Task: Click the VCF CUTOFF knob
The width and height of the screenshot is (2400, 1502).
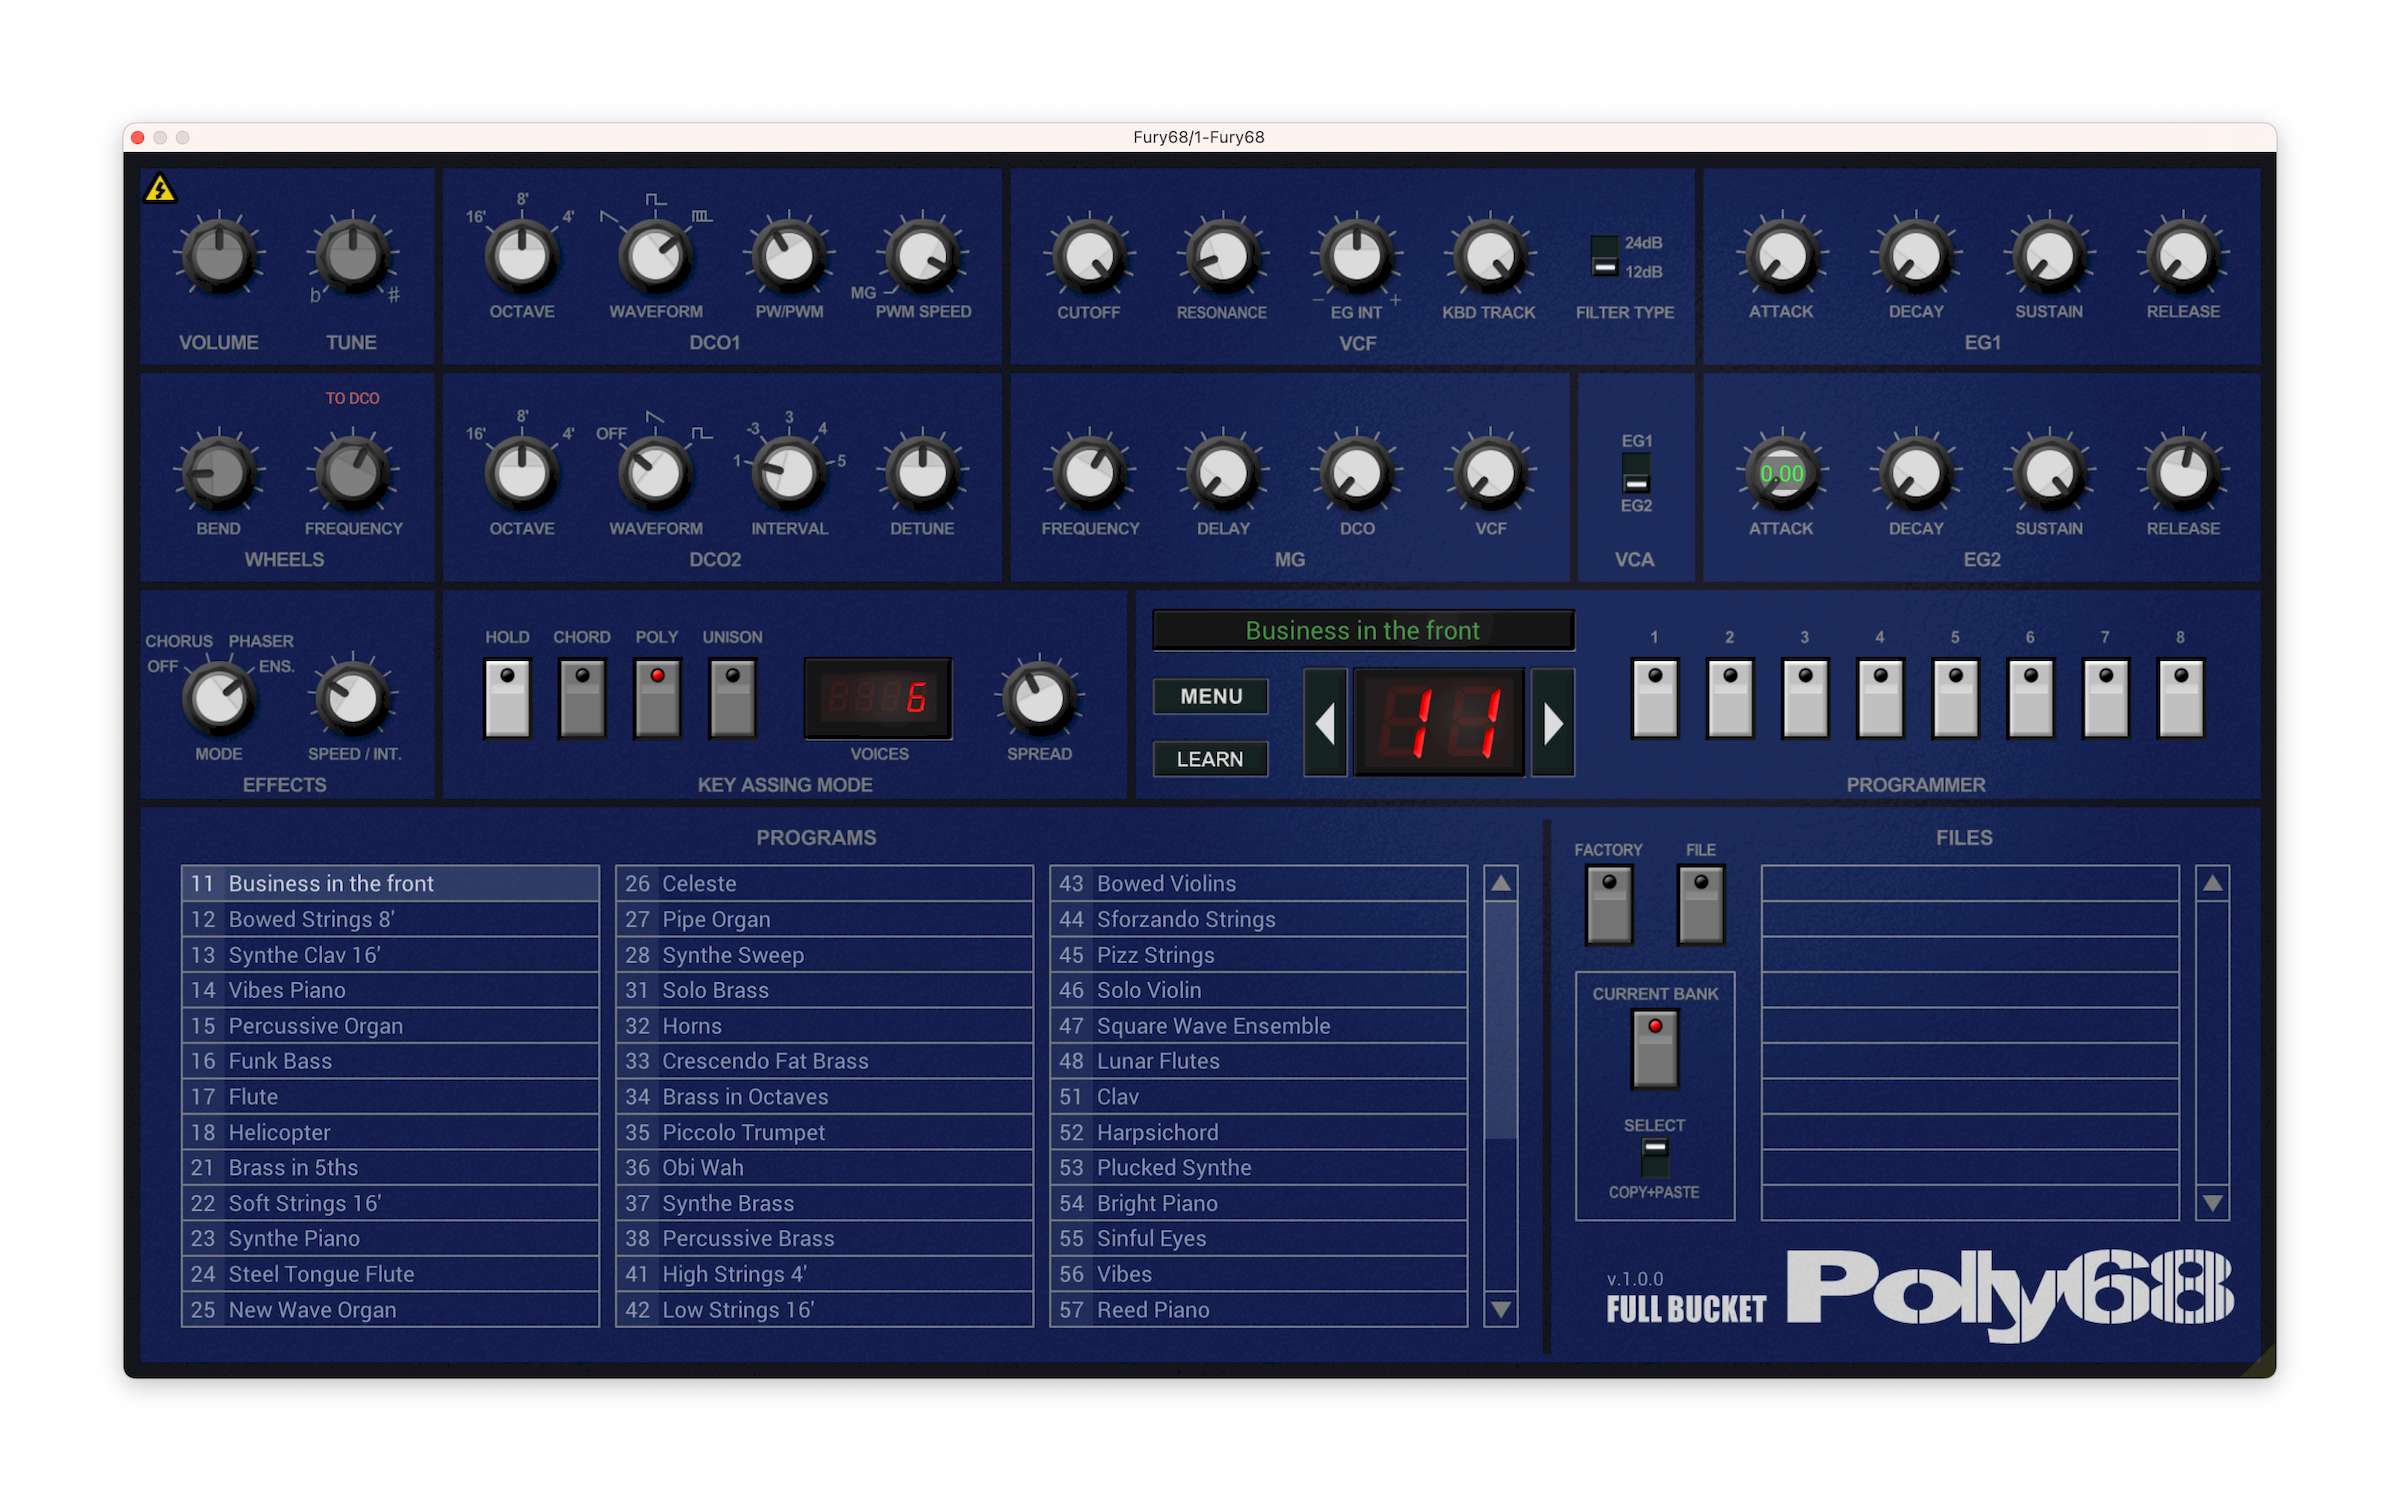Action: pyautogui.click(x=1088, y=256)
